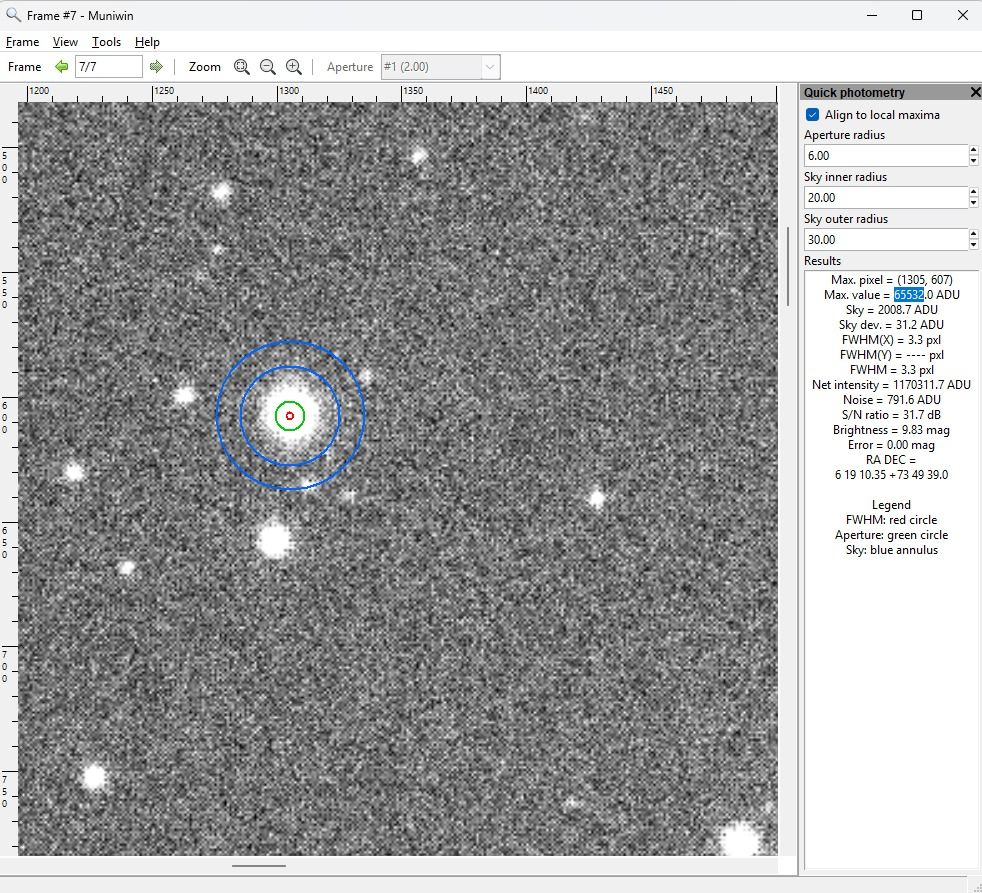This screenshot has width=982, height=893.
Task: Step back to the previous frame
Action: pos(60,66)
